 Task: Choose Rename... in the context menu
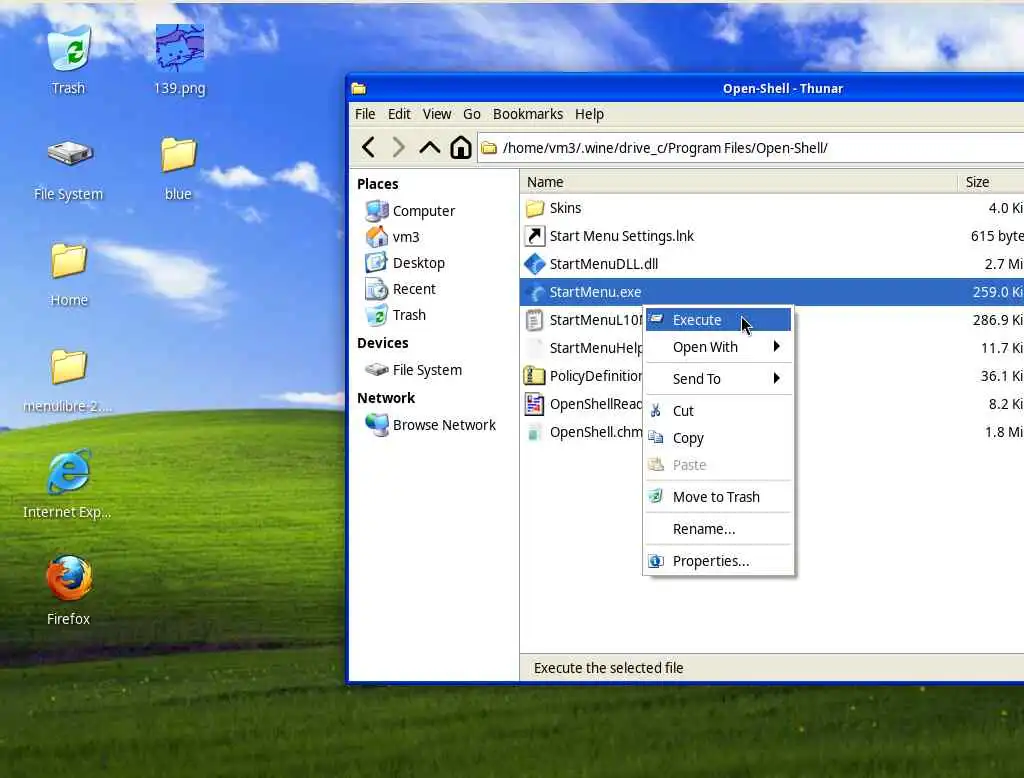point(718,529)
